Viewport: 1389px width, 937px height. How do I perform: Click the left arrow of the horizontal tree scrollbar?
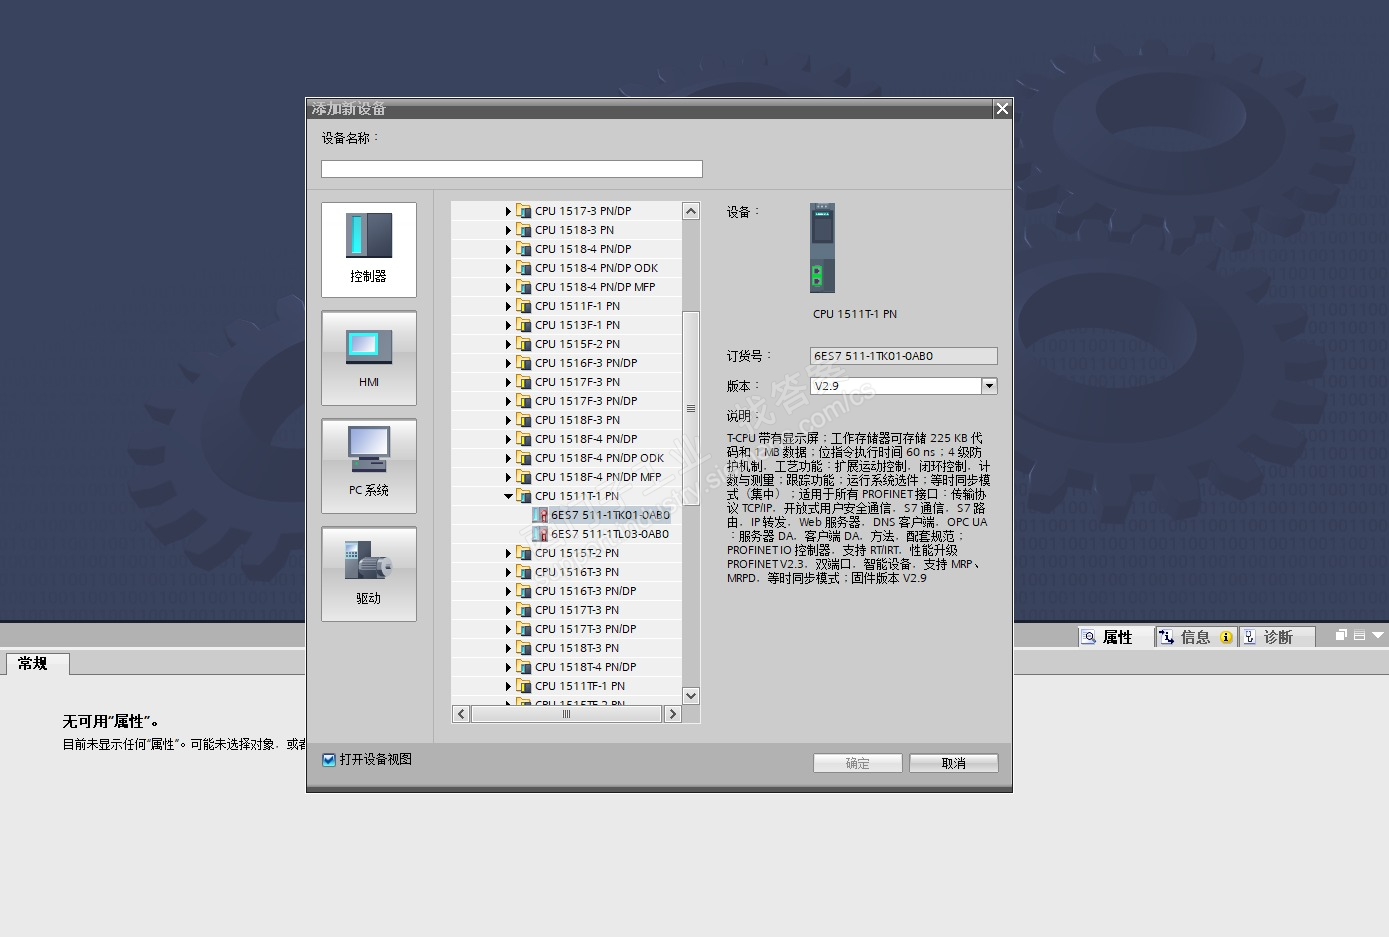461,714
